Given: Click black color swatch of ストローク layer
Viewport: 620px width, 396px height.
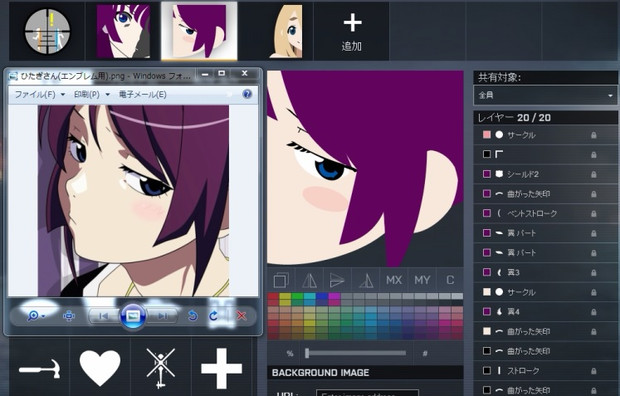Looking at the screenshot, I should pos(487,371).
